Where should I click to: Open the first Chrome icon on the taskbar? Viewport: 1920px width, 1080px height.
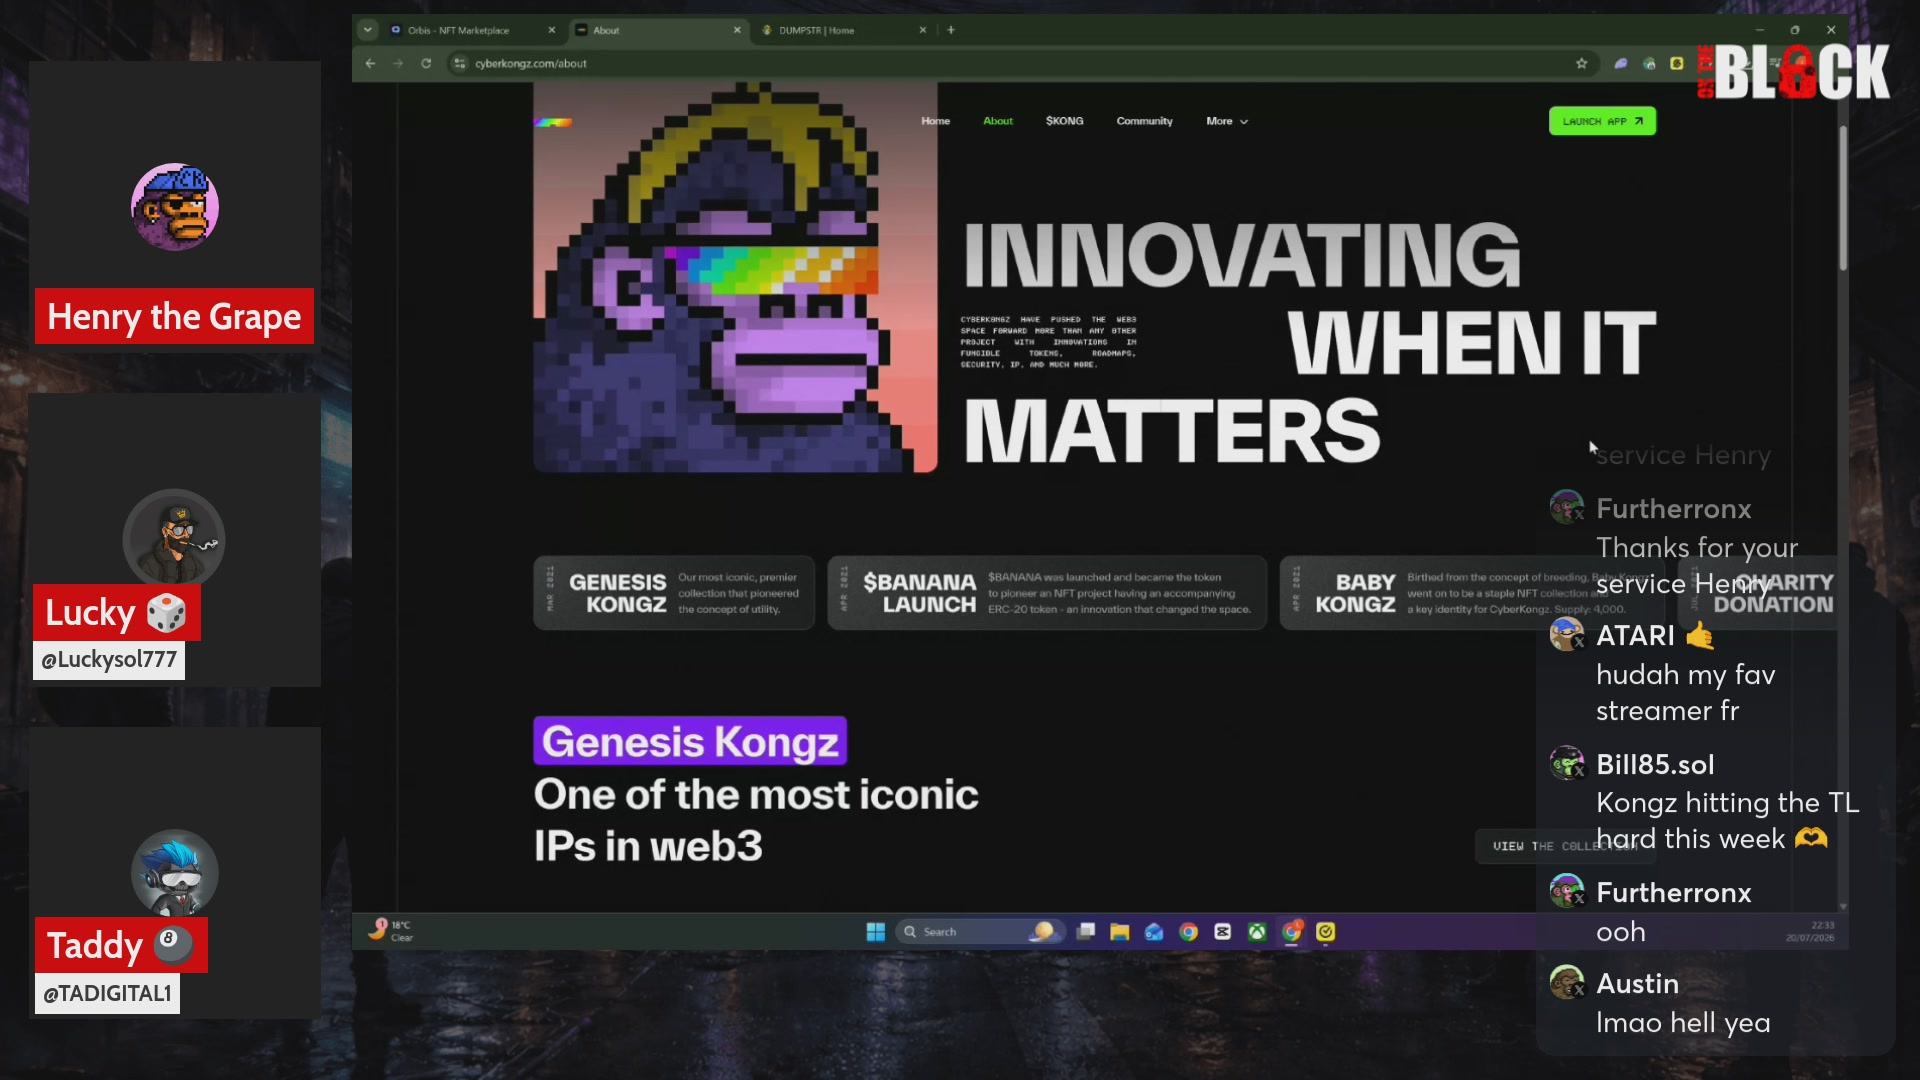1188,932
